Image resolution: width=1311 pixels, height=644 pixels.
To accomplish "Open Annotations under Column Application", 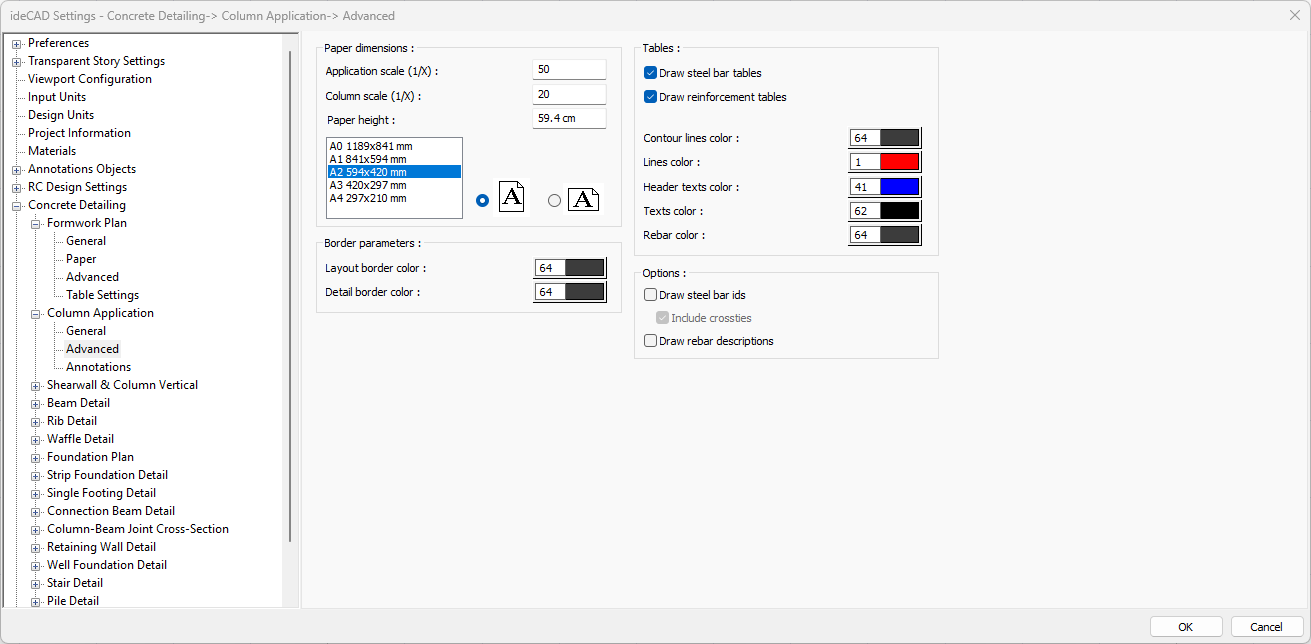I will [x=98, y=367].
